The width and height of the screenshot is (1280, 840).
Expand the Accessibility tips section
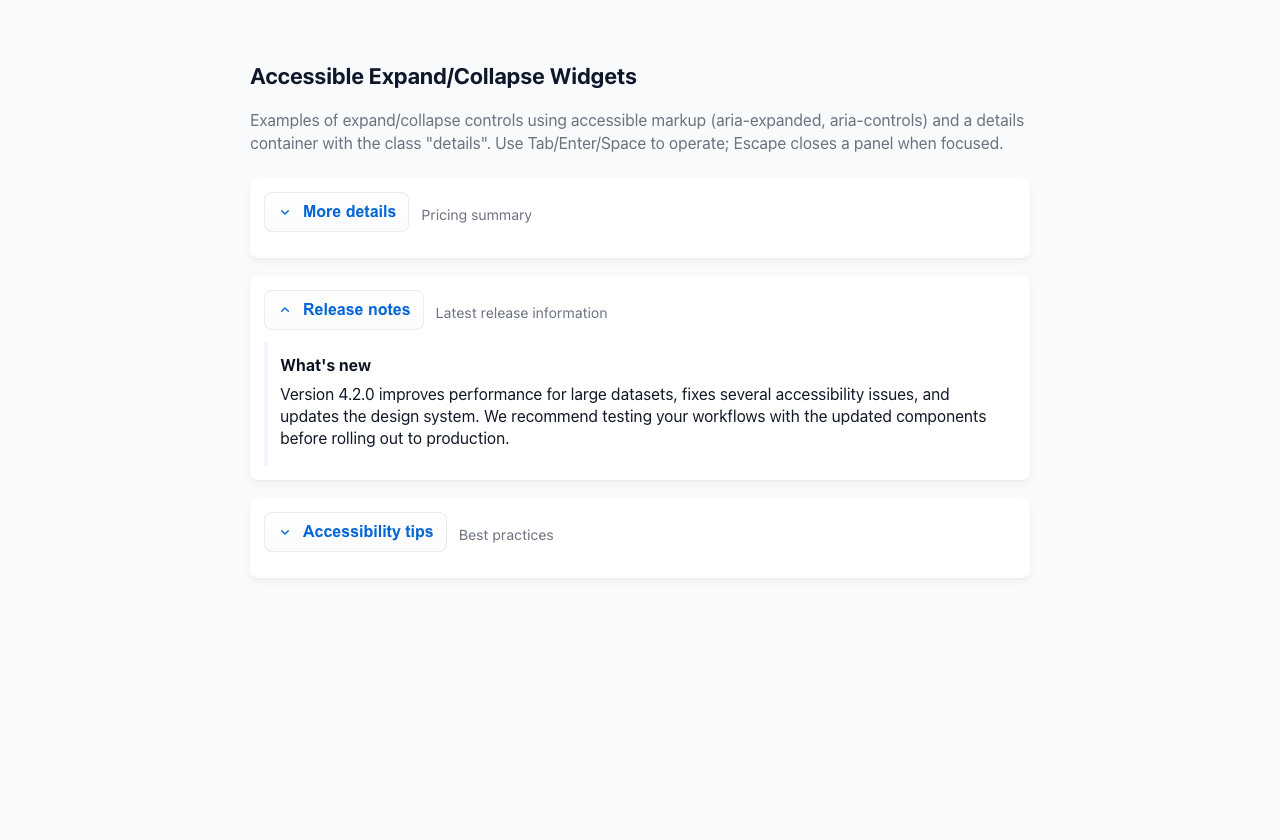(x=367, y=532)
